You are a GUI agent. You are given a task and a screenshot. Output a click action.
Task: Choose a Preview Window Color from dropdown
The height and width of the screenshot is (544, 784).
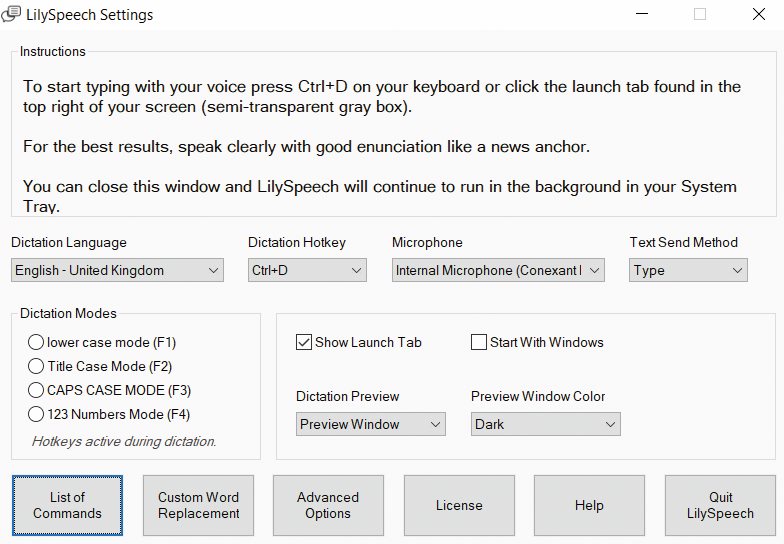click(x=546, y=424)
